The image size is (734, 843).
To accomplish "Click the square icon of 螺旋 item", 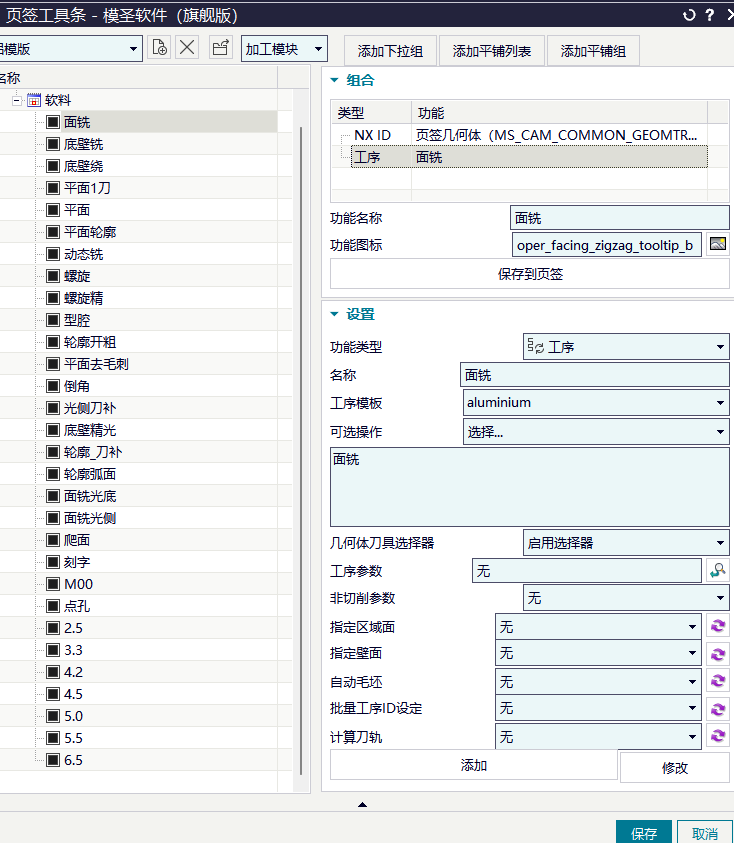I will click(x=53, y=276).
